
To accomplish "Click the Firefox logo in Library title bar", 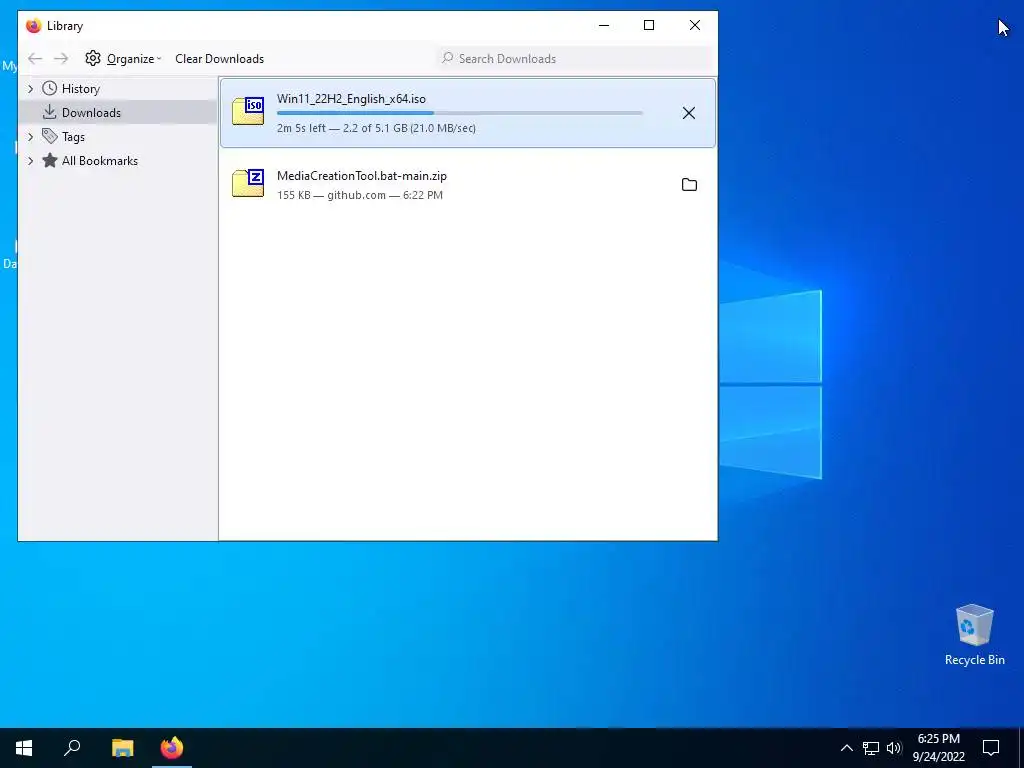I will pyautogui.click(x=33, y=25).
